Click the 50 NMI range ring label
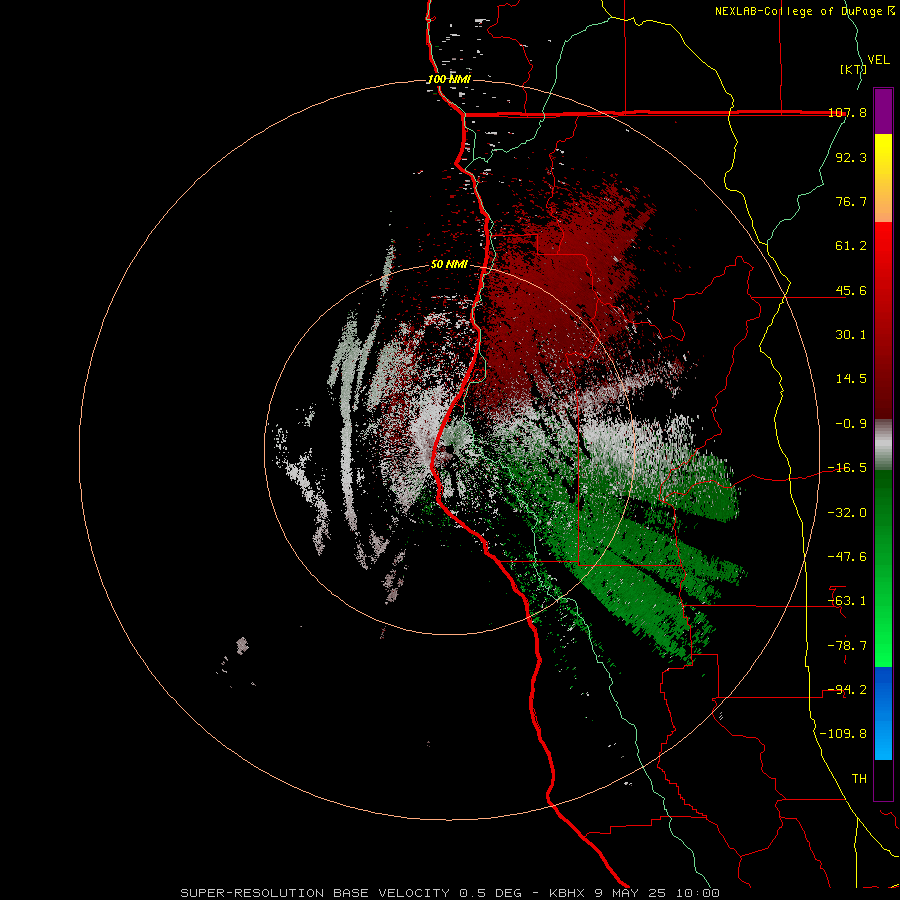900x900 pixels. [449, 265]
